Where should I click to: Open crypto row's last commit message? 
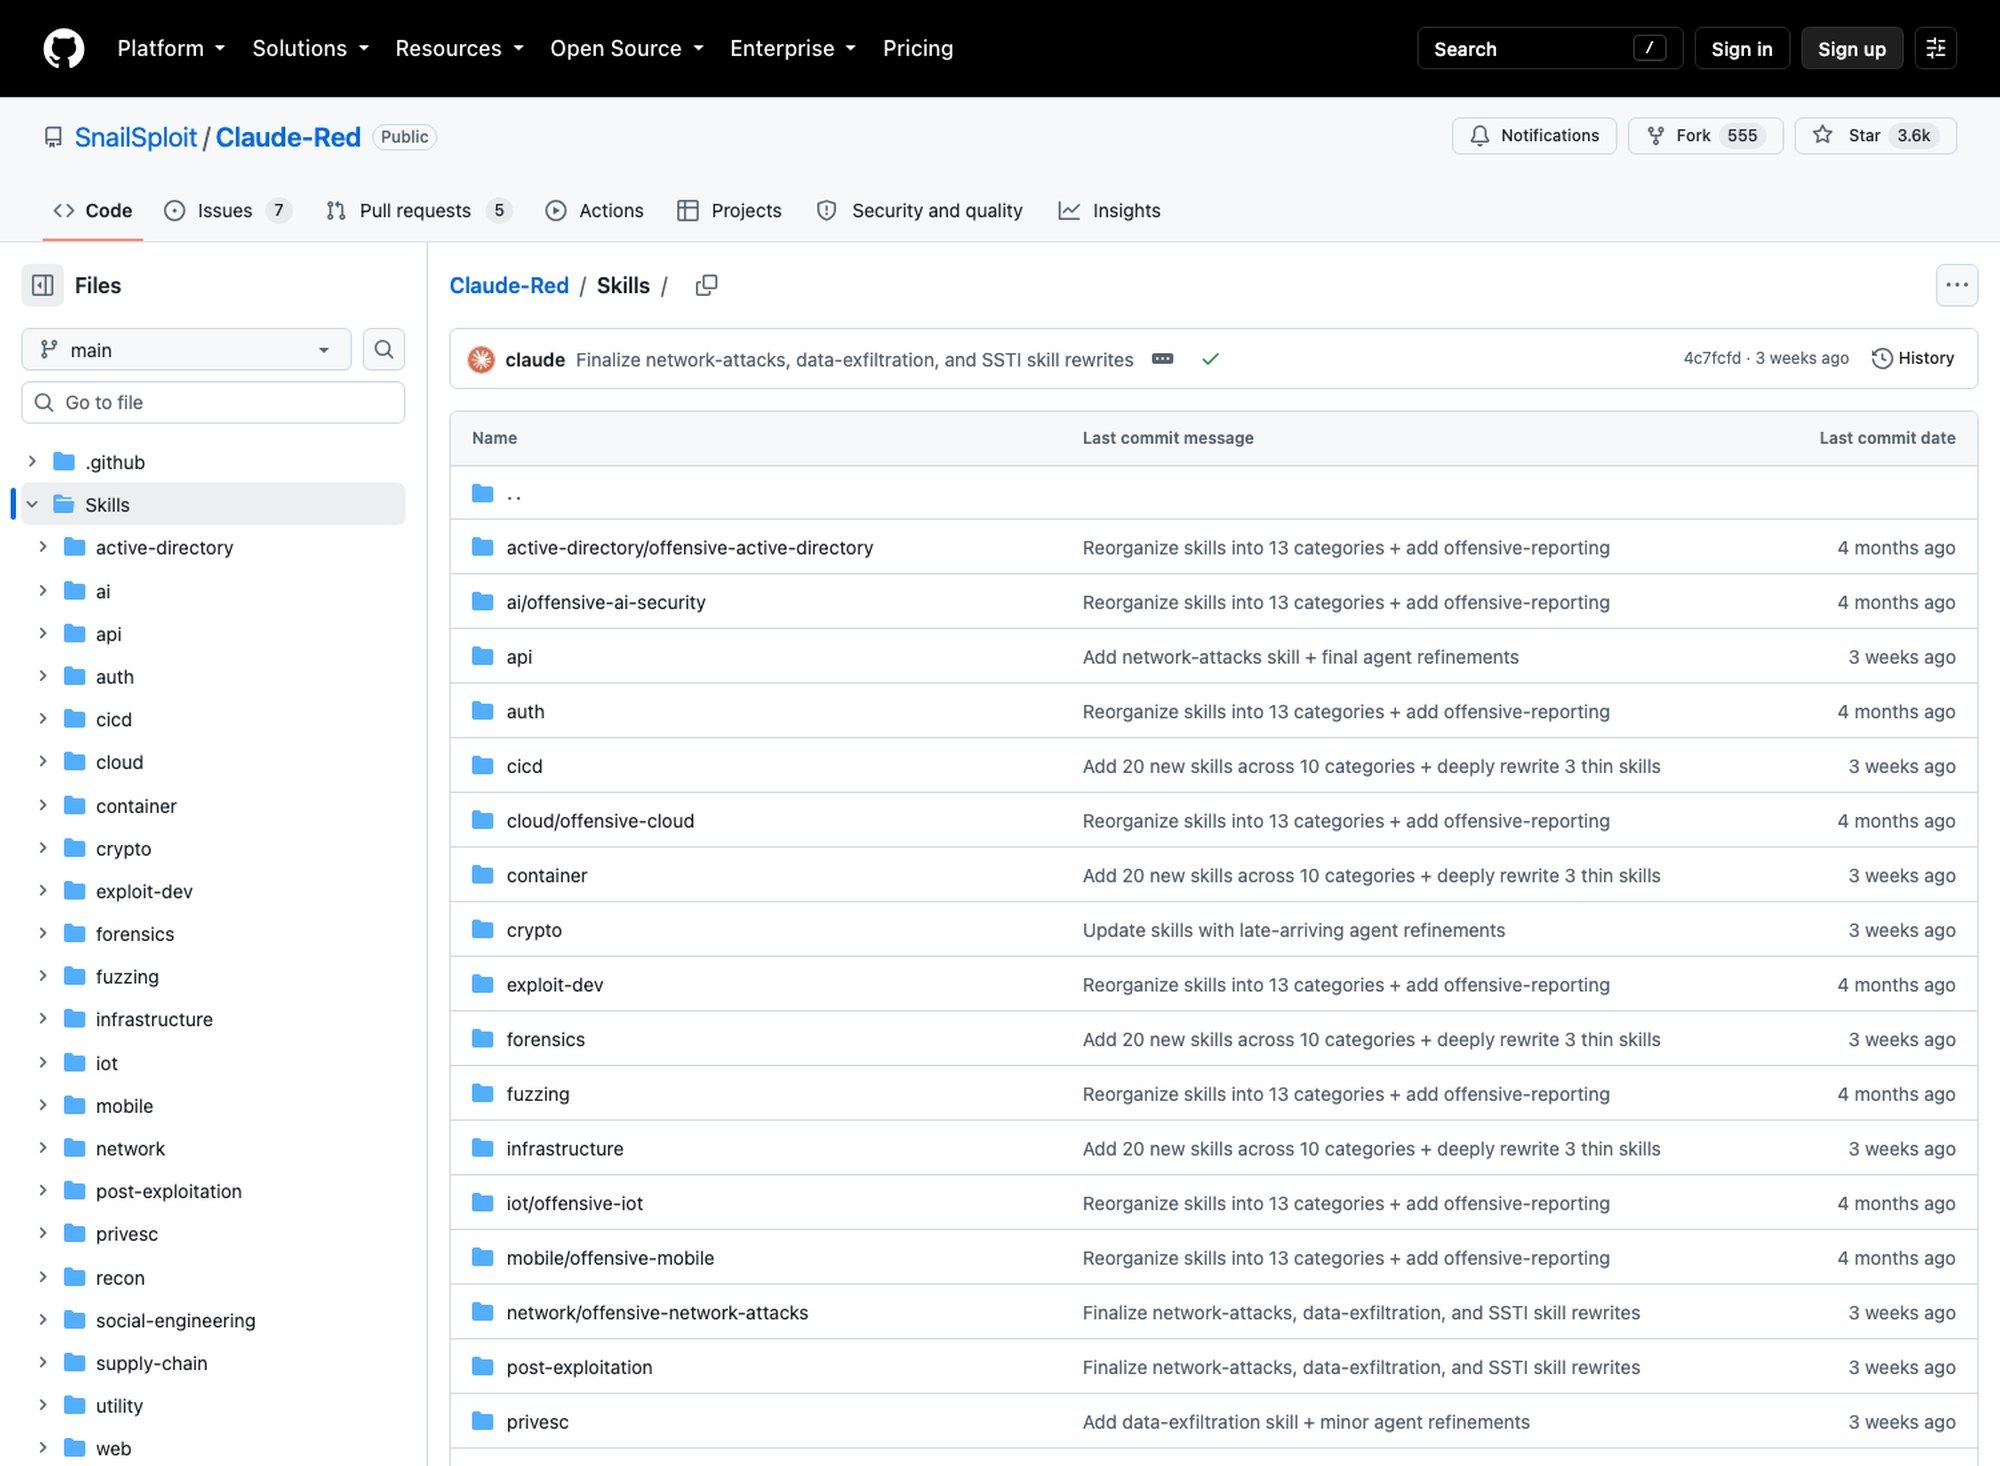coord(1294,929)
